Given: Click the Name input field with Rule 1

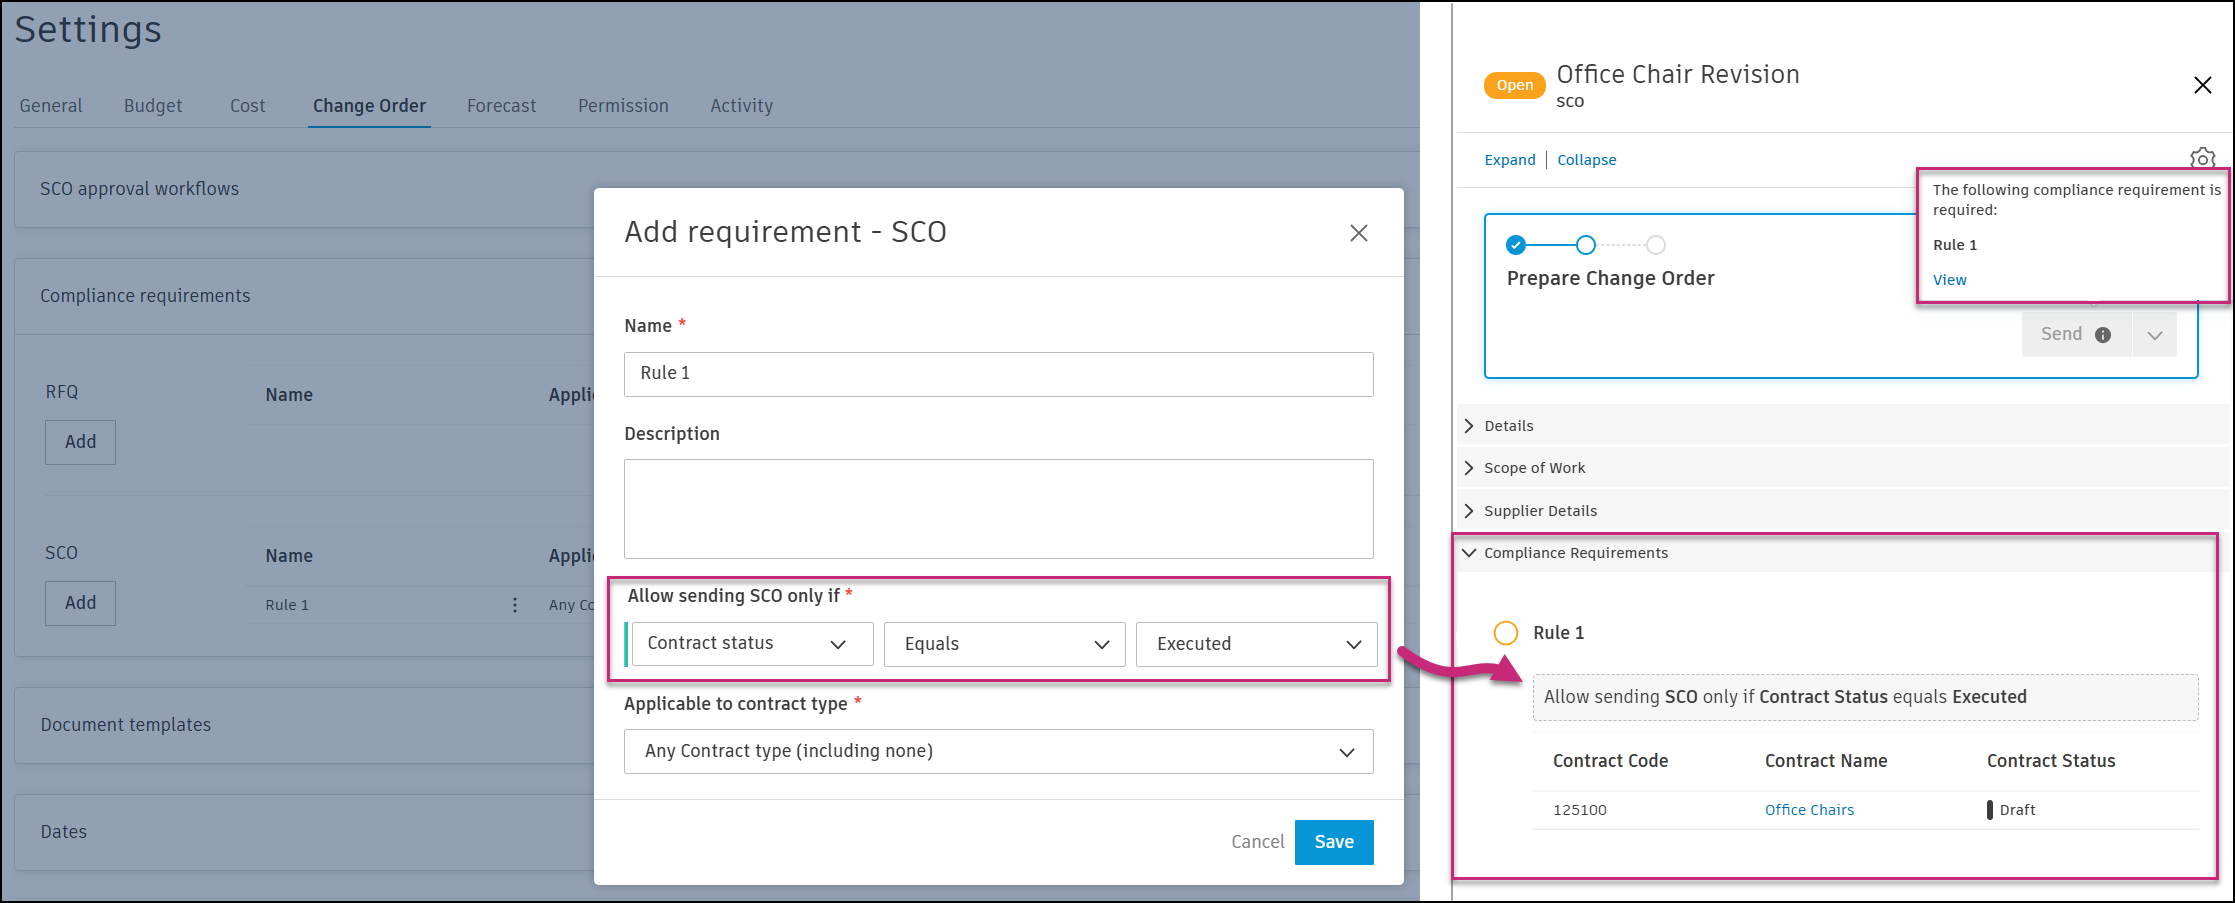Looking at the screenshot, I should click(x=998, y=374).
